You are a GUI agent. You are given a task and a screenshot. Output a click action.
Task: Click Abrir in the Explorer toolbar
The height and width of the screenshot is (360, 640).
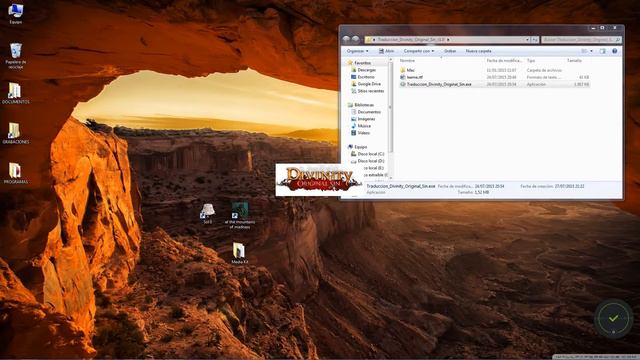pos(386,51)
